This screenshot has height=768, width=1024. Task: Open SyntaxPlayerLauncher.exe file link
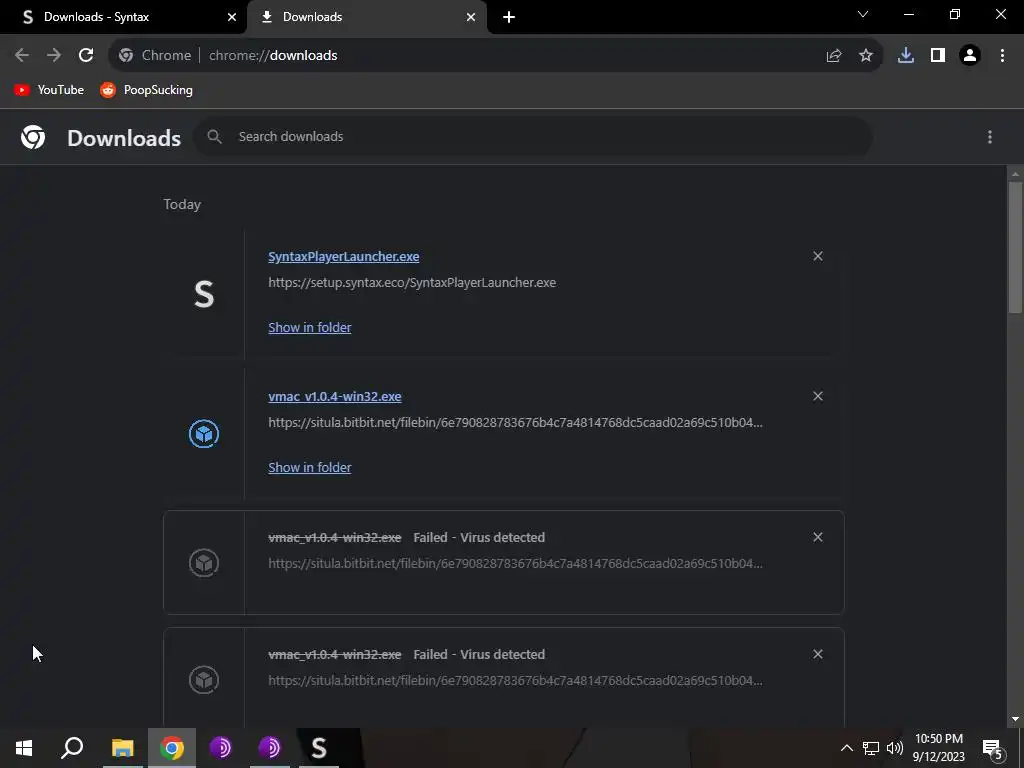[x=344, y=257]
